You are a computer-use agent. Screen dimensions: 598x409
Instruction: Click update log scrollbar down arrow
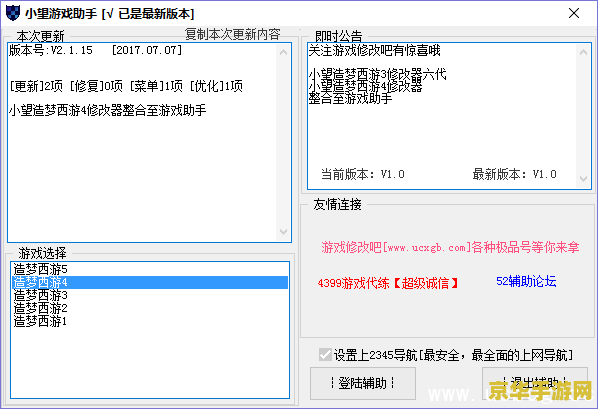tap(283, 232)
